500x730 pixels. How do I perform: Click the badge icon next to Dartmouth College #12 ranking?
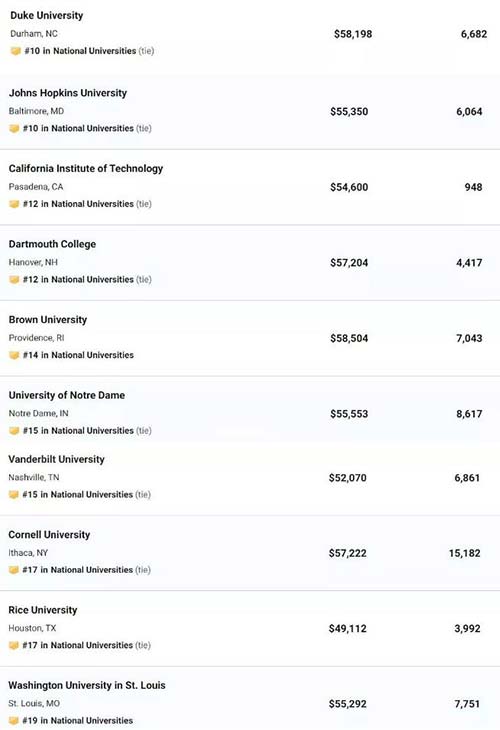tap(14, 279)
